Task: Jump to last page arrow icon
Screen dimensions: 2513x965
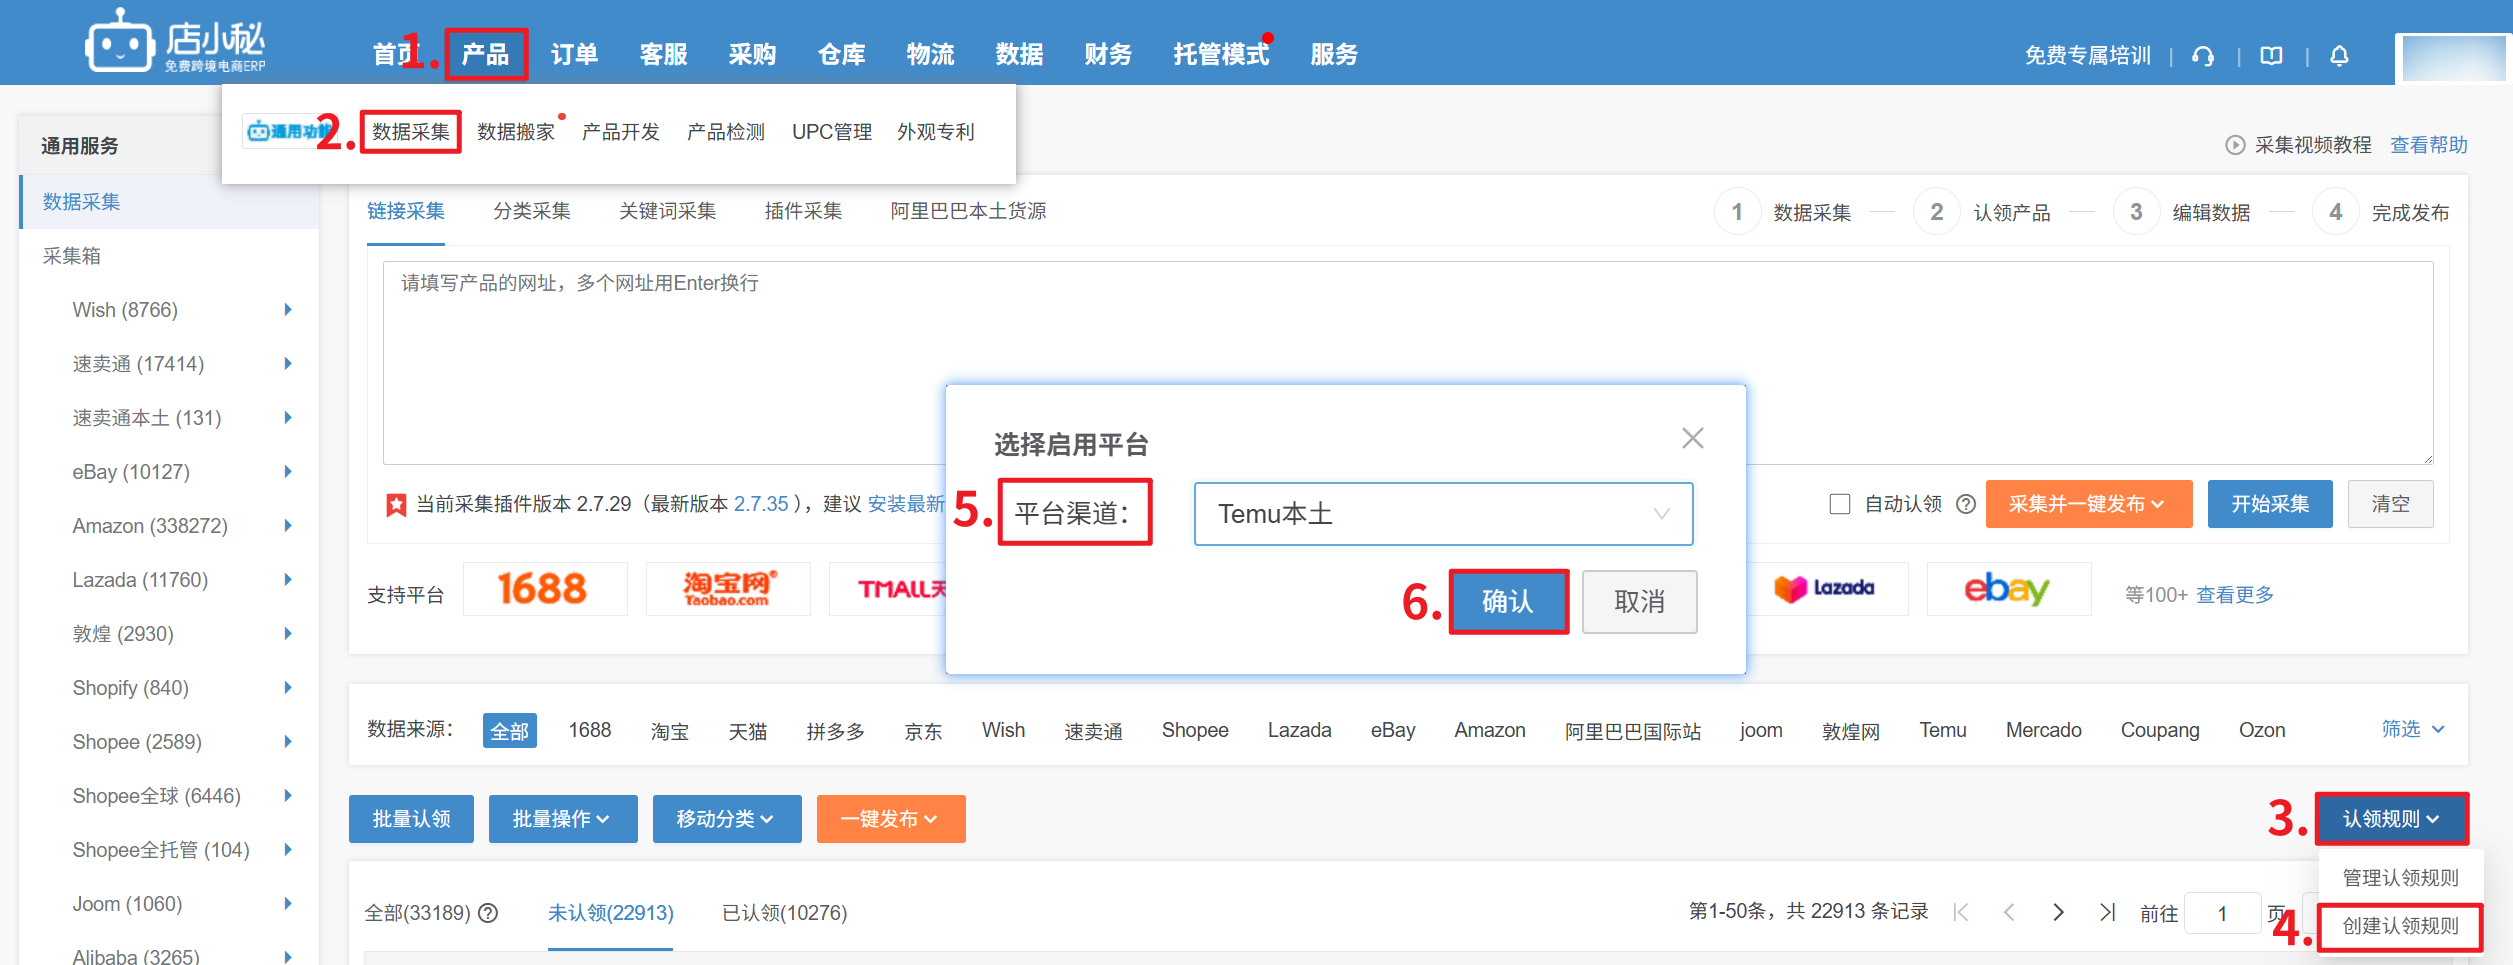Action: [2107, 912]
